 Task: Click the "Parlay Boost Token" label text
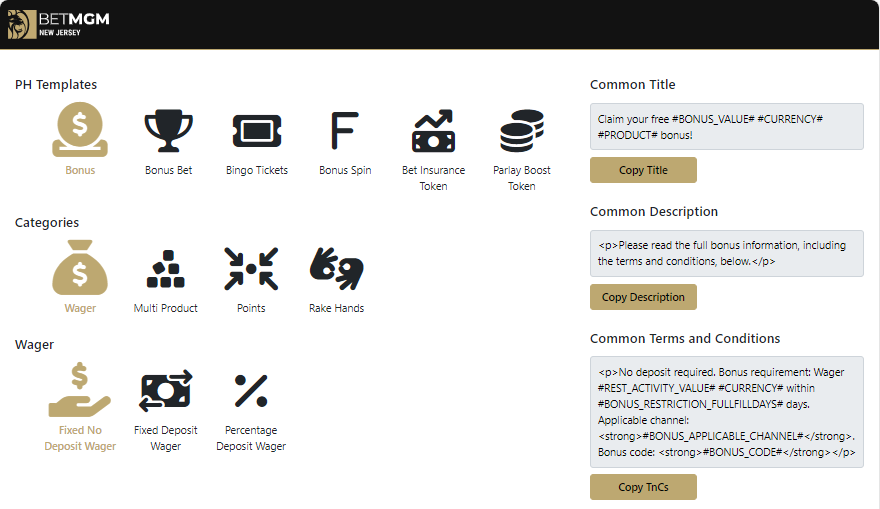pos(522,178)
